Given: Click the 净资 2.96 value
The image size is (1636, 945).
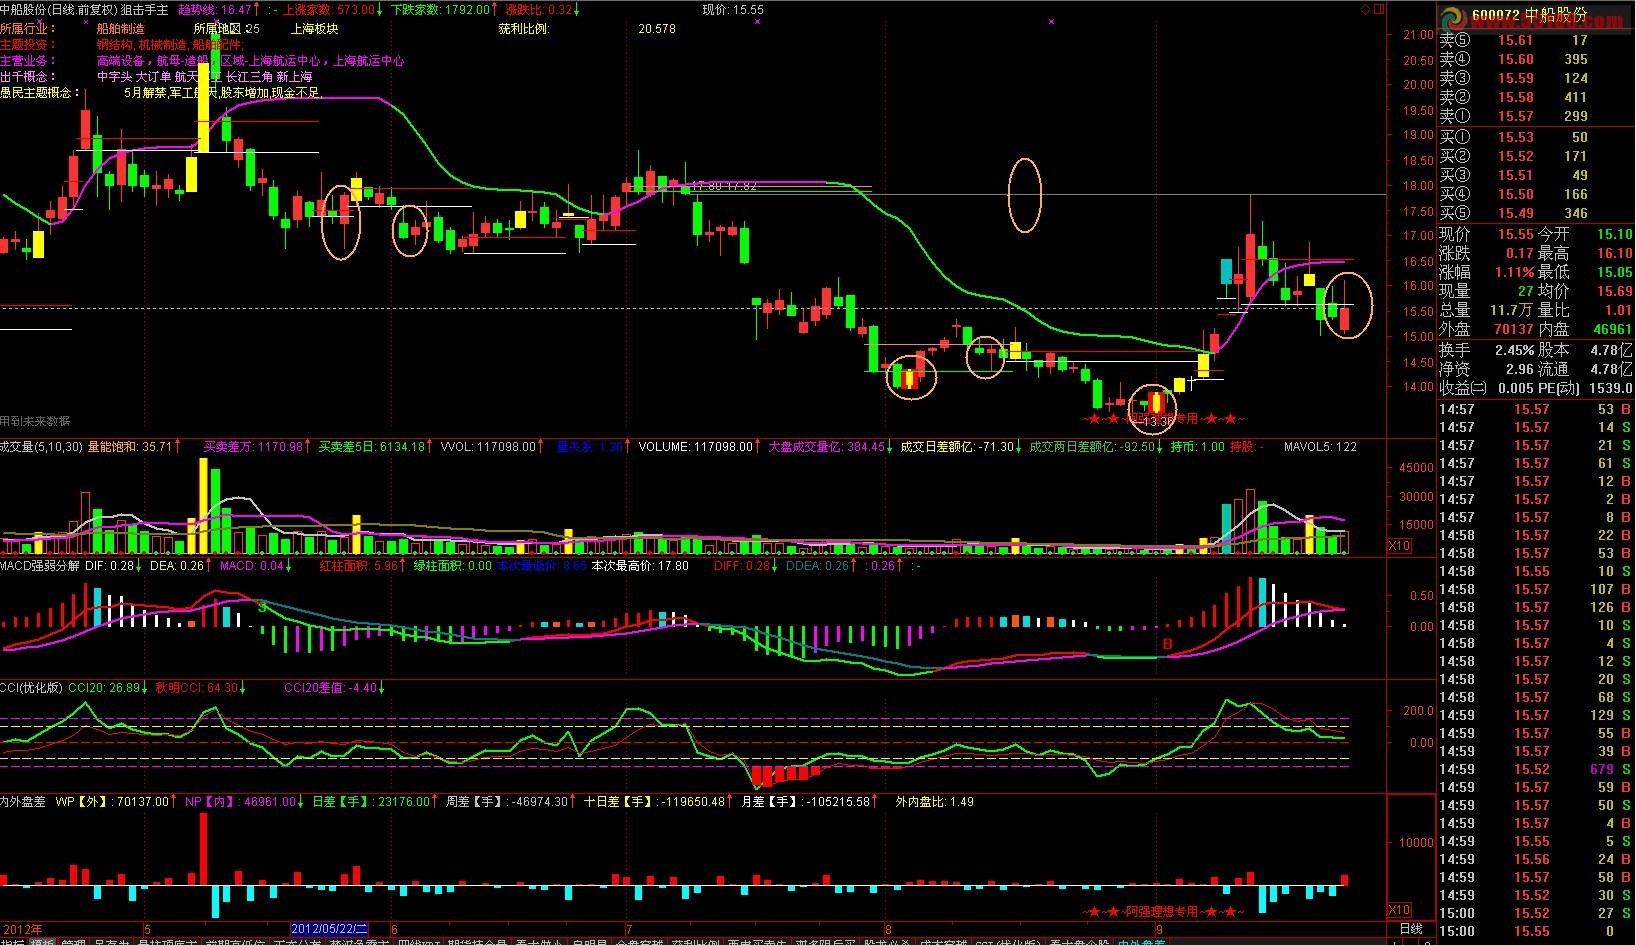Looking at the screenshot, I should (1519, 369).
